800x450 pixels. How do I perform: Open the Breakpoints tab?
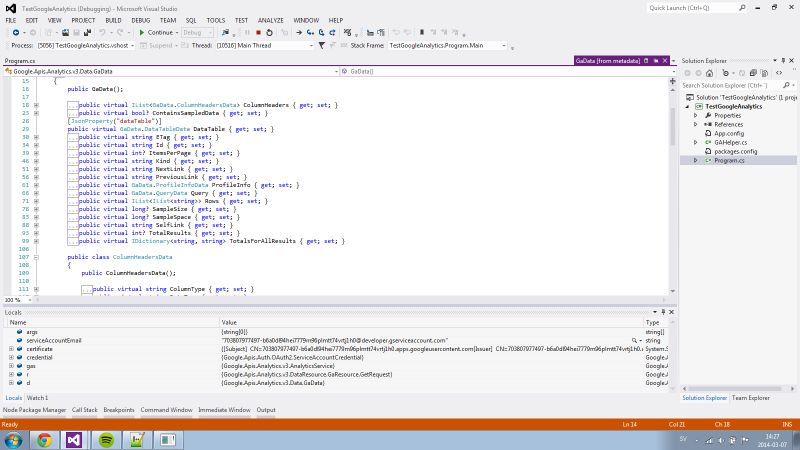click(x=119, y=410)
